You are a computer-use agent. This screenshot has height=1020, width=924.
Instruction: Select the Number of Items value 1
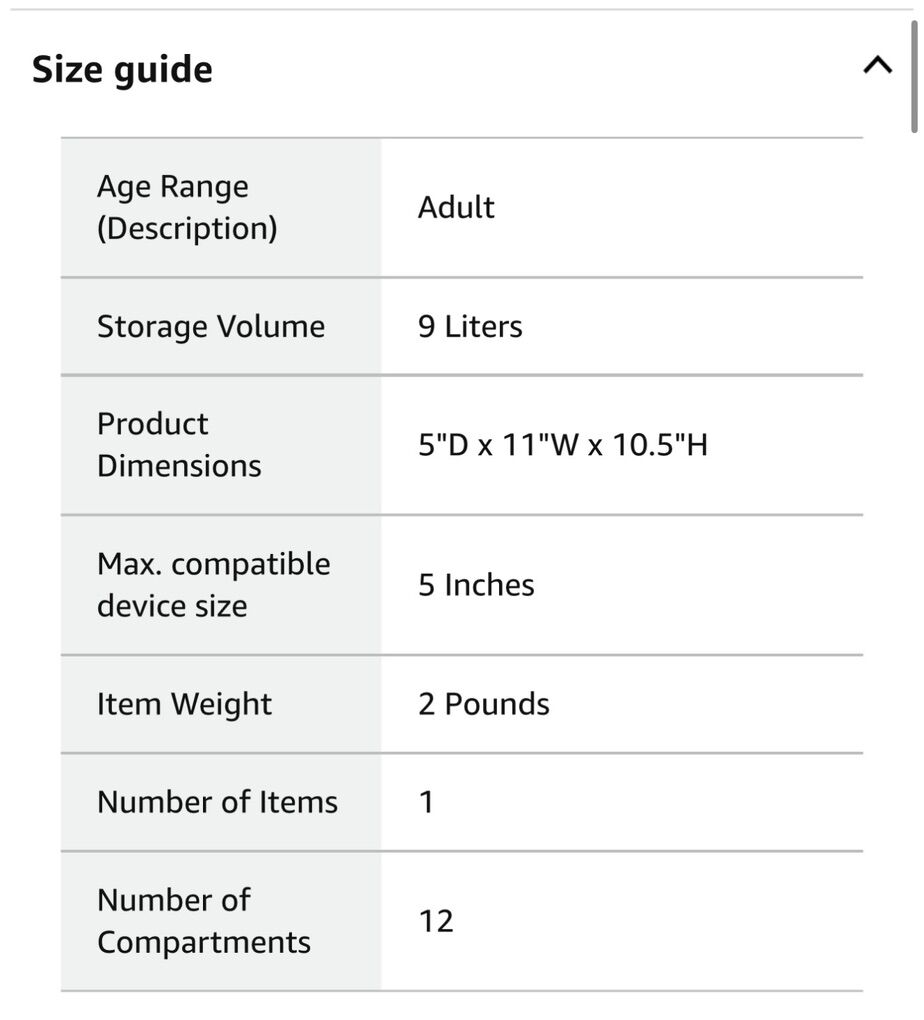tap(426, 802)
